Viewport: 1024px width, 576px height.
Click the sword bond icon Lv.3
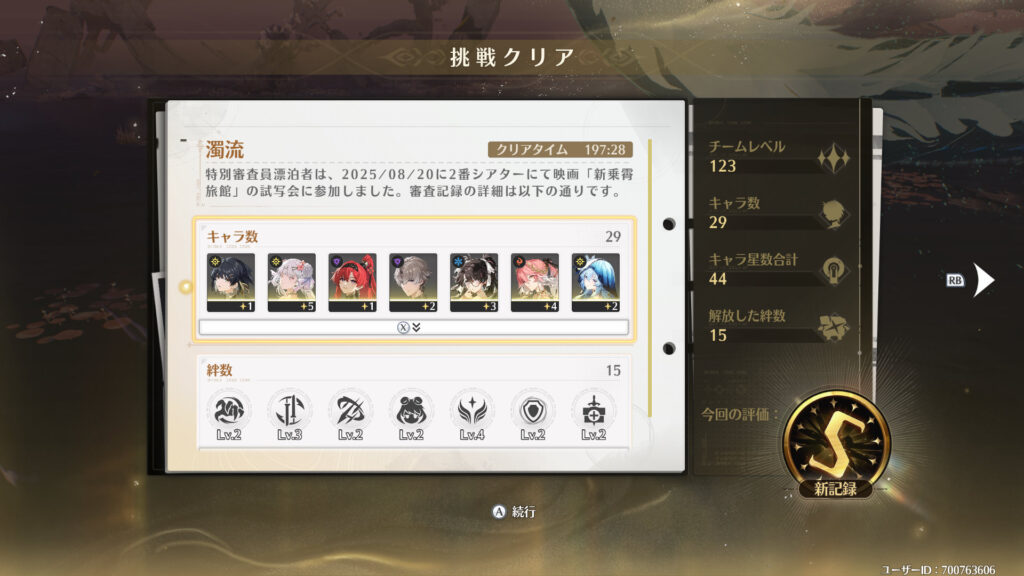(x=289, y=415)
